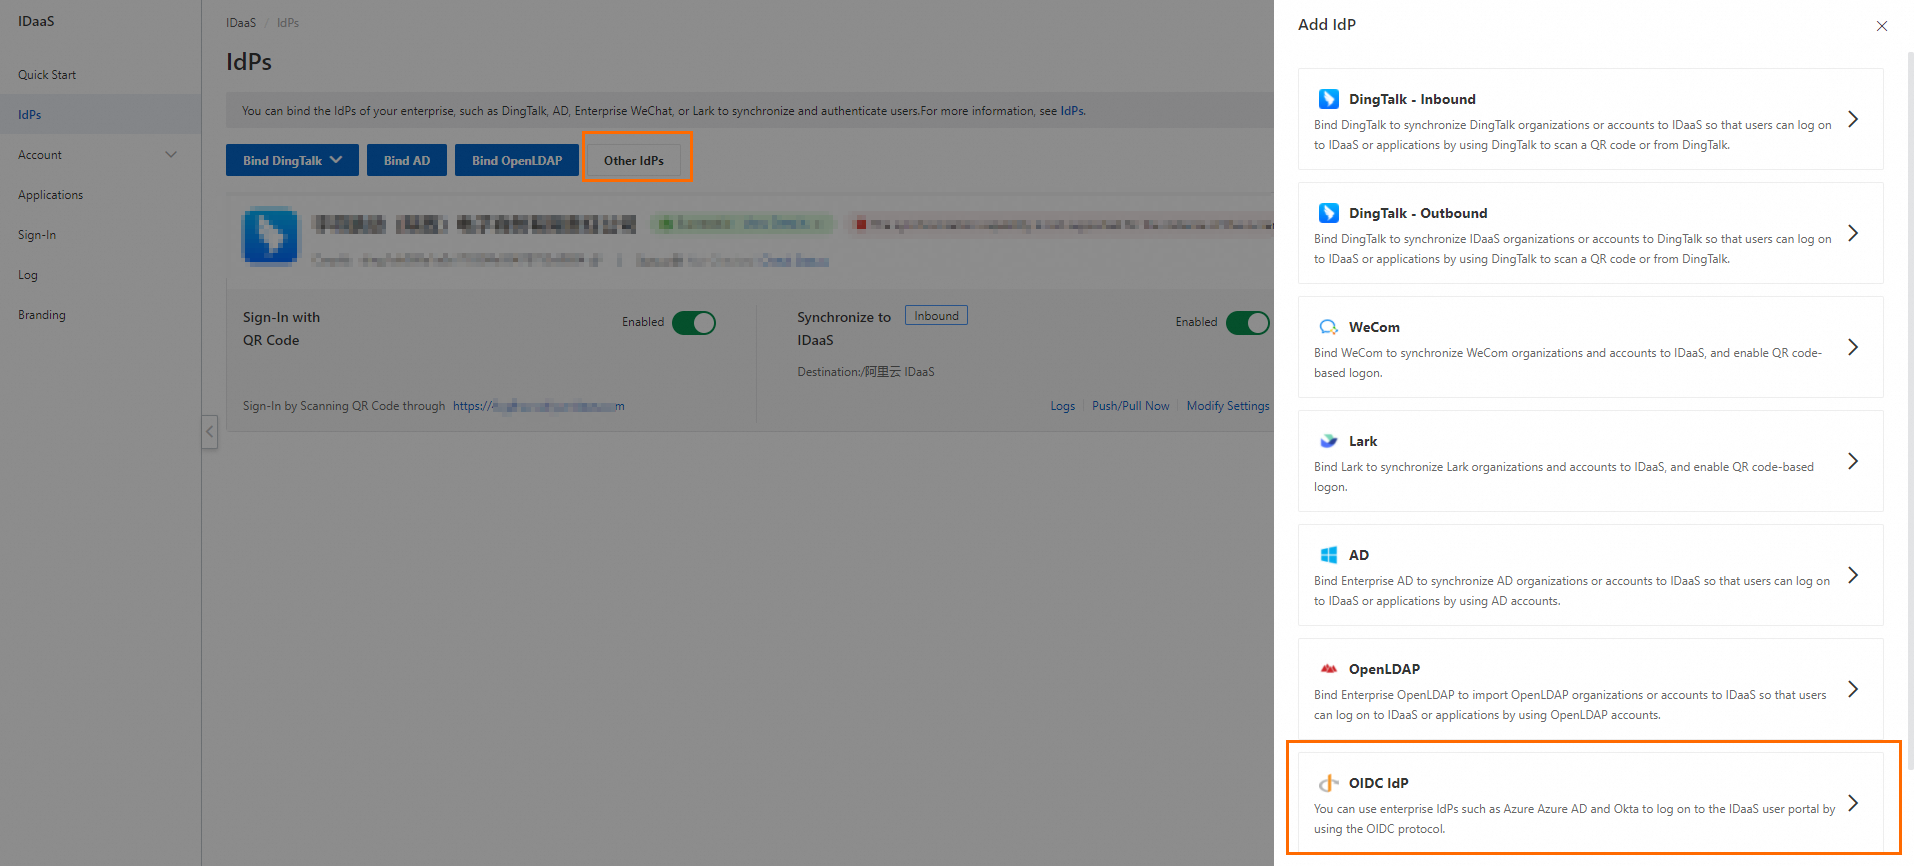Open the QR code sign-in https URL

(539, 406)
